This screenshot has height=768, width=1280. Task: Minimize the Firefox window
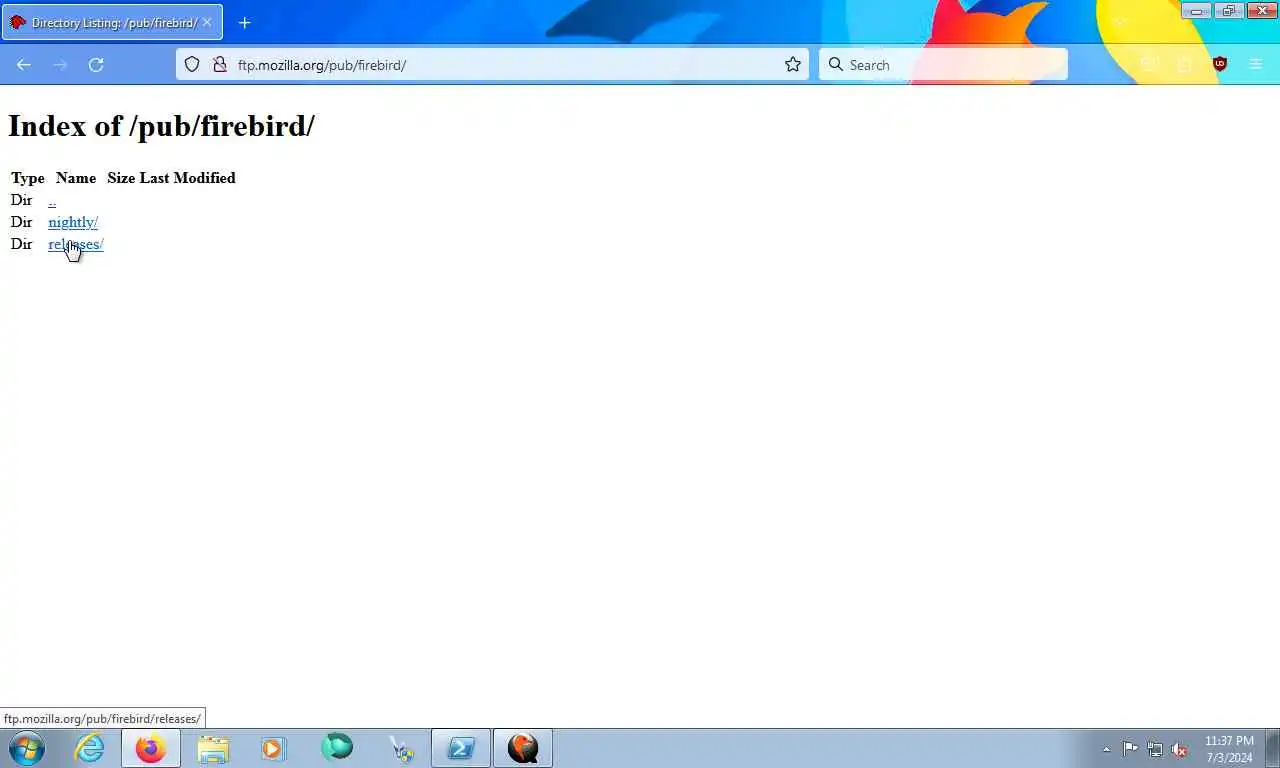(x=1196, y=11)
